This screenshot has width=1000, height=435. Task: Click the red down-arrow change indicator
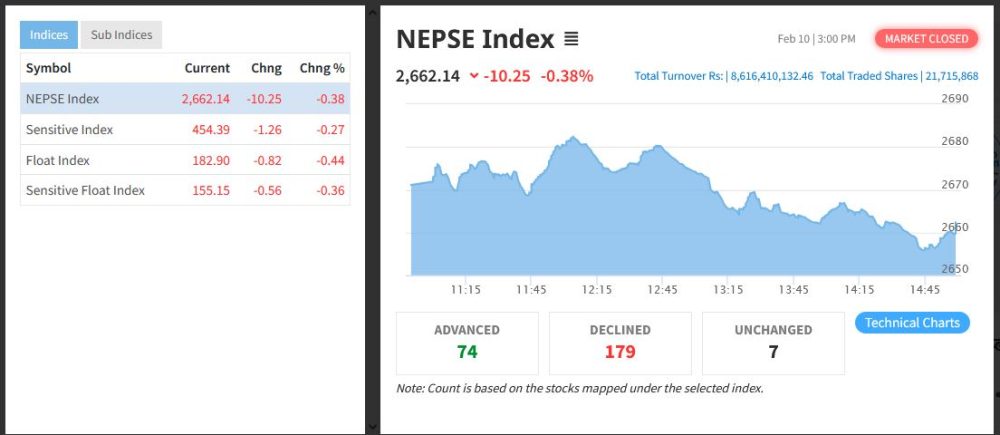tap(473, 76)
